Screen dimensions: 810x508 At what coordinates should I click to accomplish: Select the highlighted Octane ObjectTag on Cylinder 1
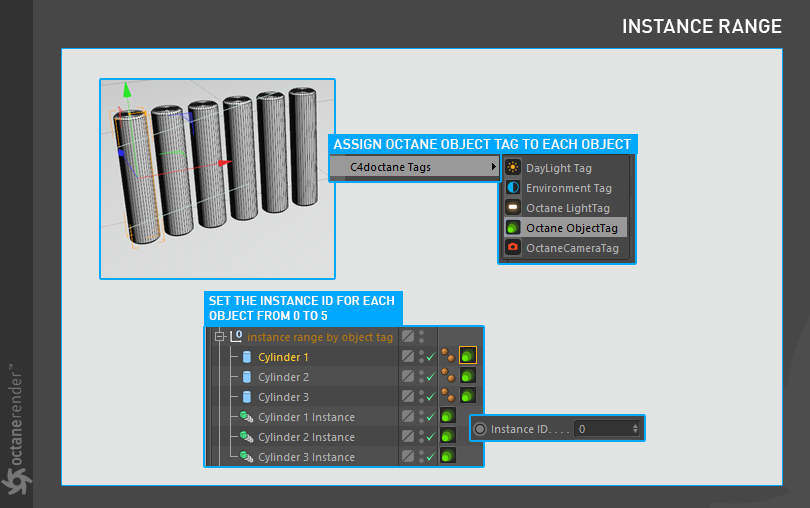click(468, 355)
